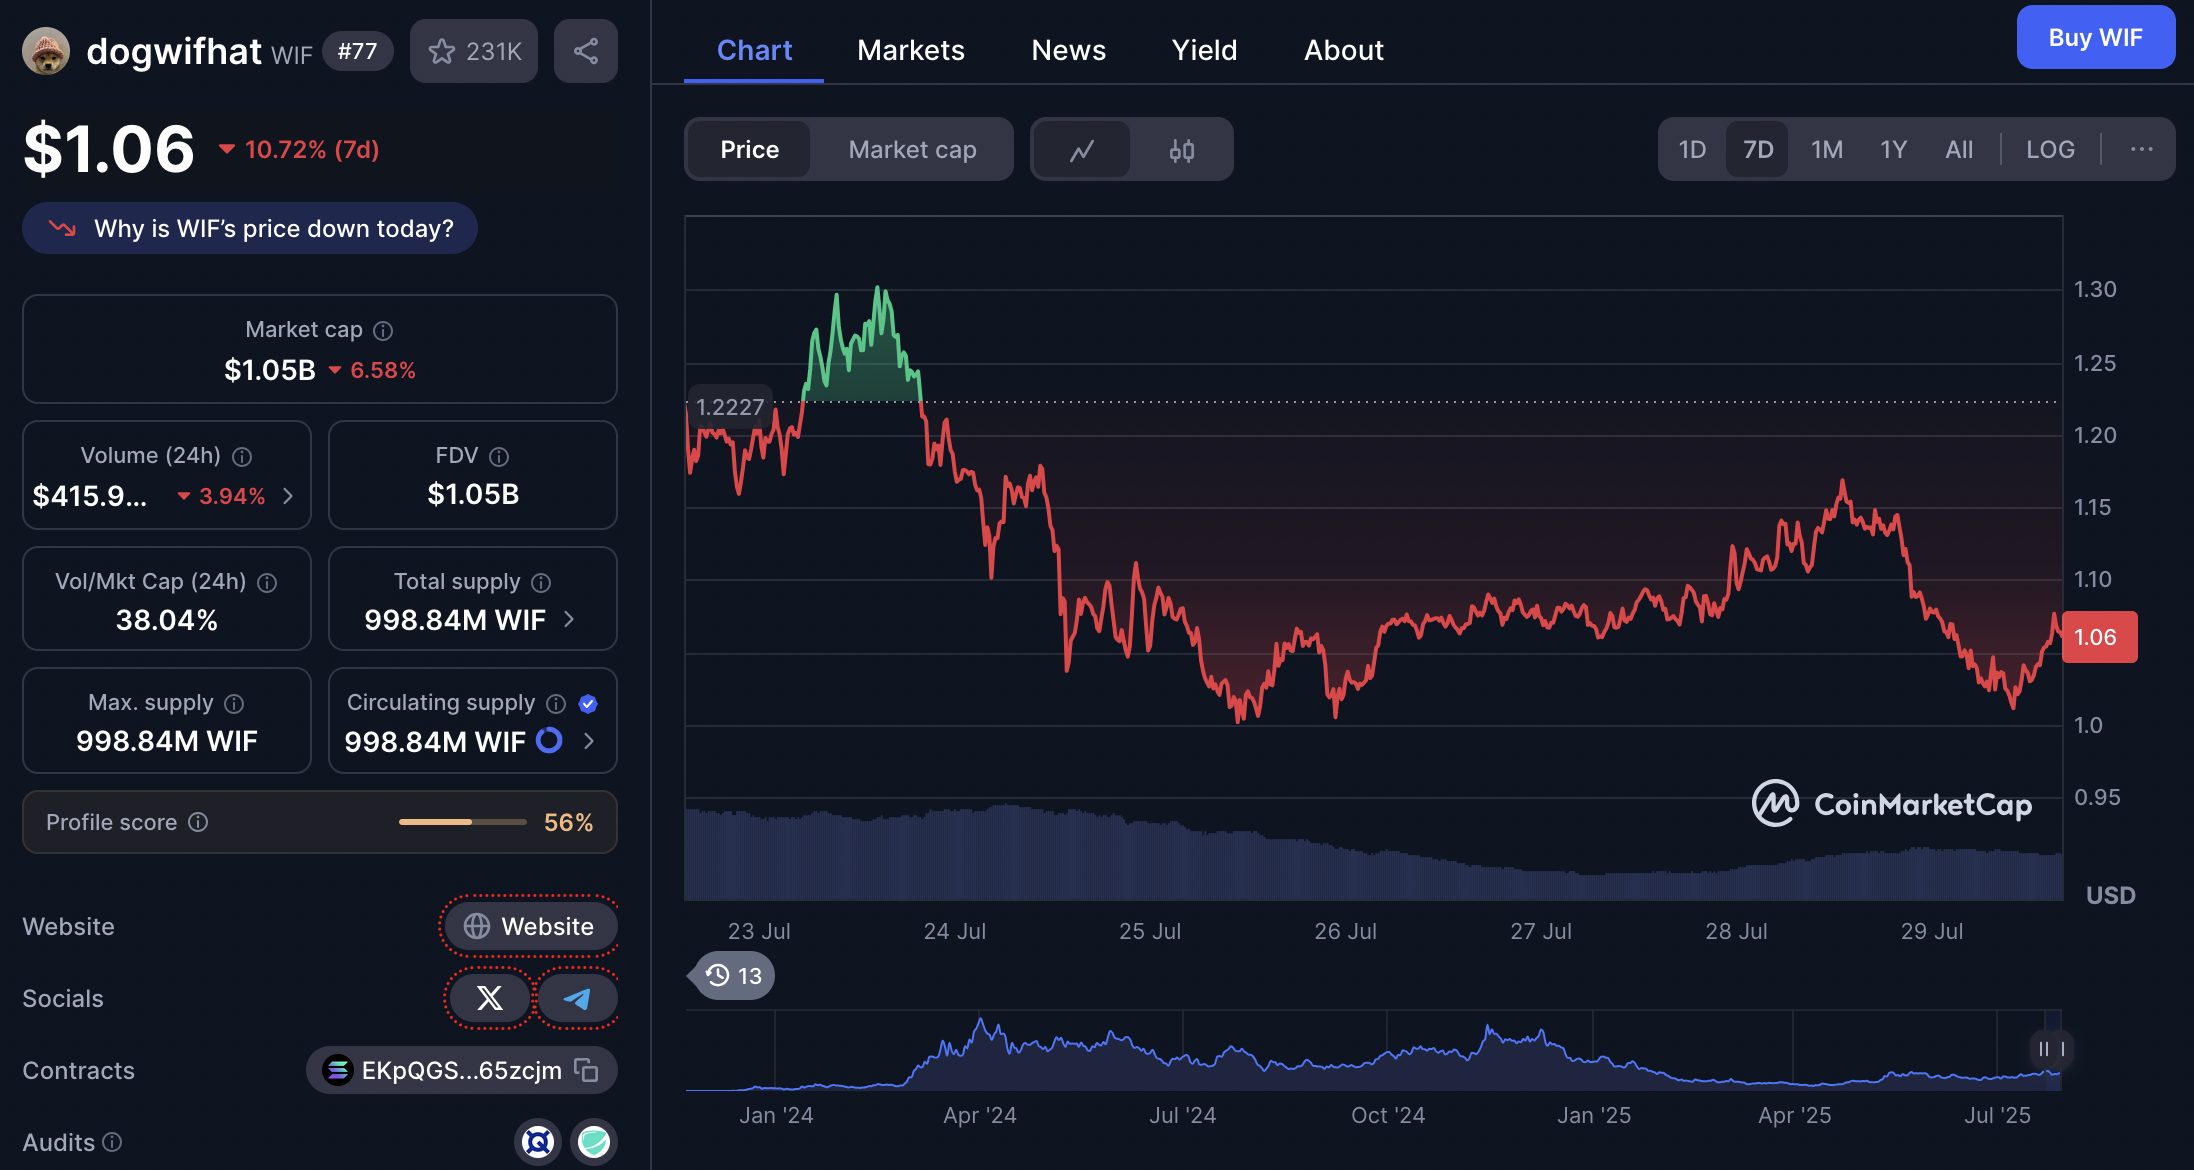Screen dimensions: 2194x1170
Task: Open Telegram social link
Action: pyautogui.click(x=577, y=998)
